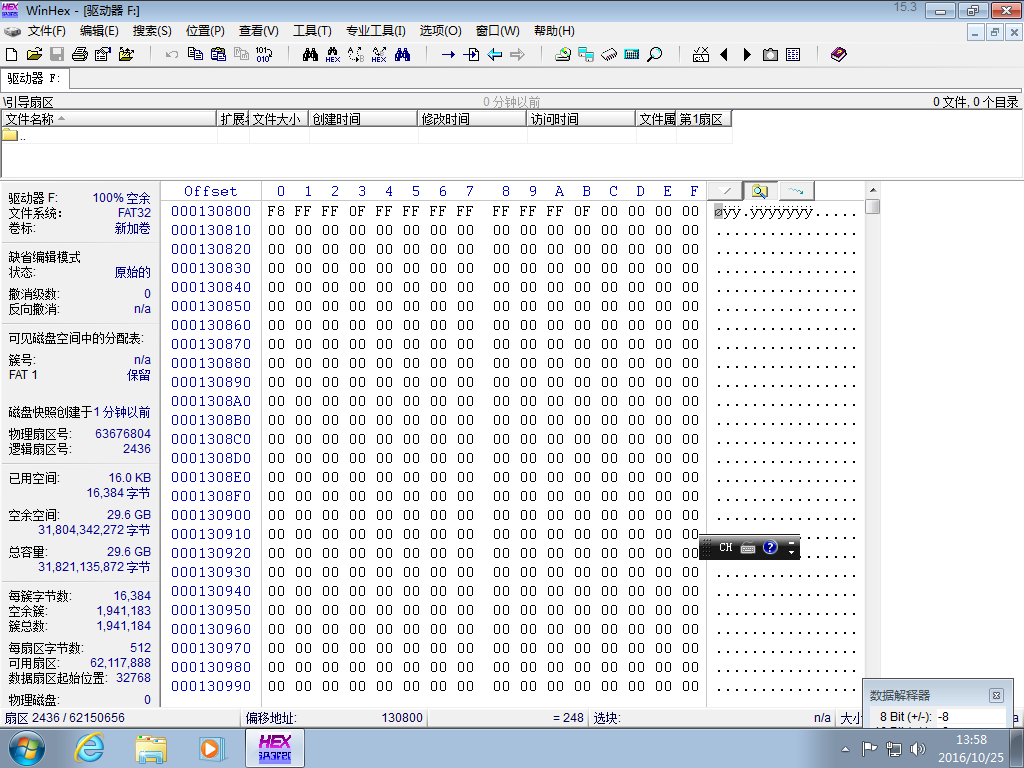The width and height of the screenshot is (1024, 768).
Task: Open the 窗口(W) menu
Action: tap(498, 31)
